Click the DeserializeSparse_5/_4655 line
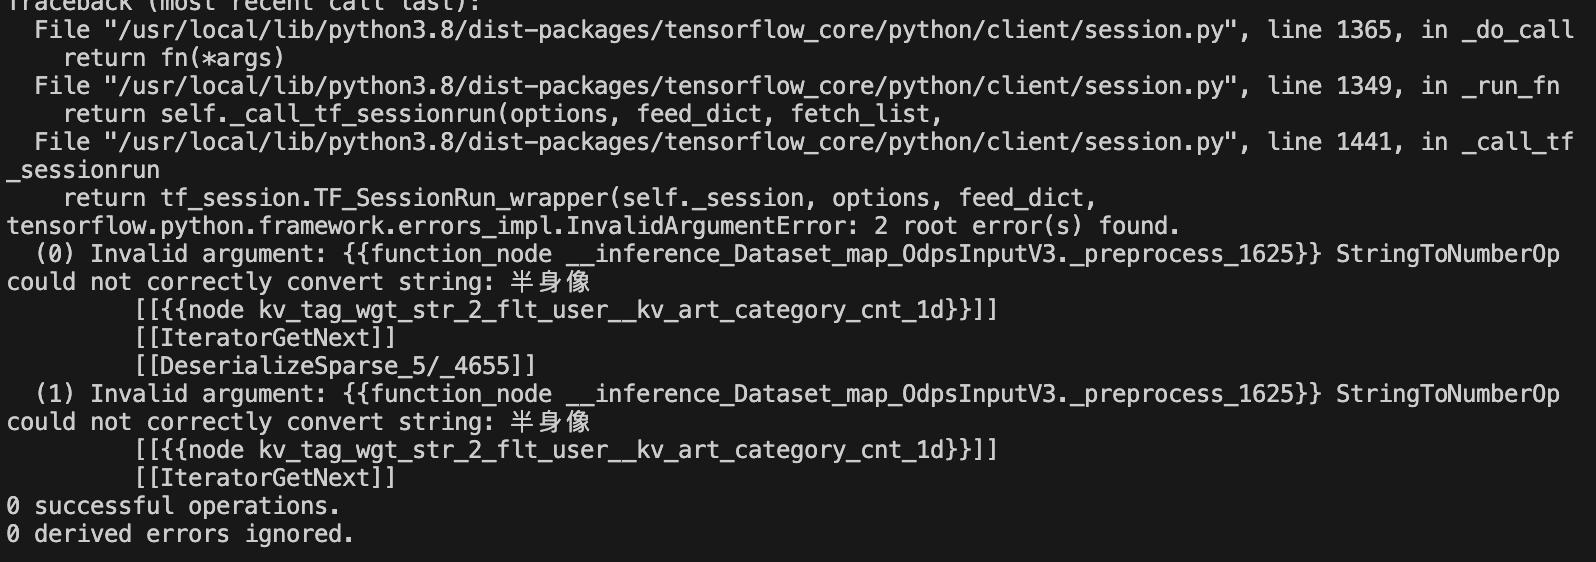This screenshot has height=562, width=1596. [335, 366]
